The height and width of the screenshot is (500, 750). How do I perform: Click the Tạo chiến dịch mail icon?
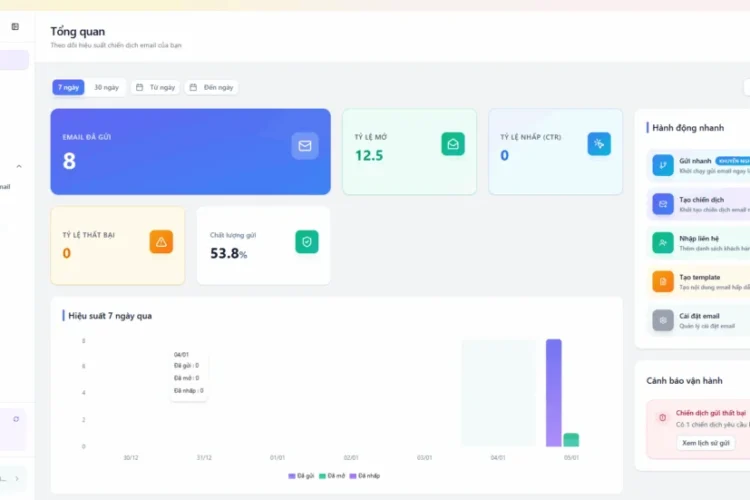(x=663, y=204)
